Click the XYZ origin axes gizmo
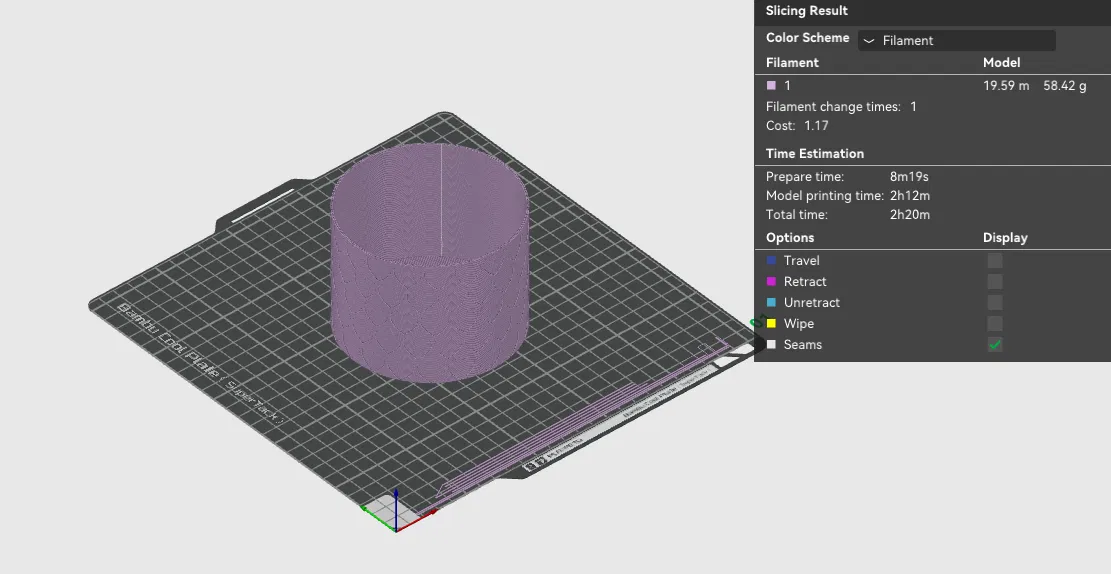 (397, 512)
